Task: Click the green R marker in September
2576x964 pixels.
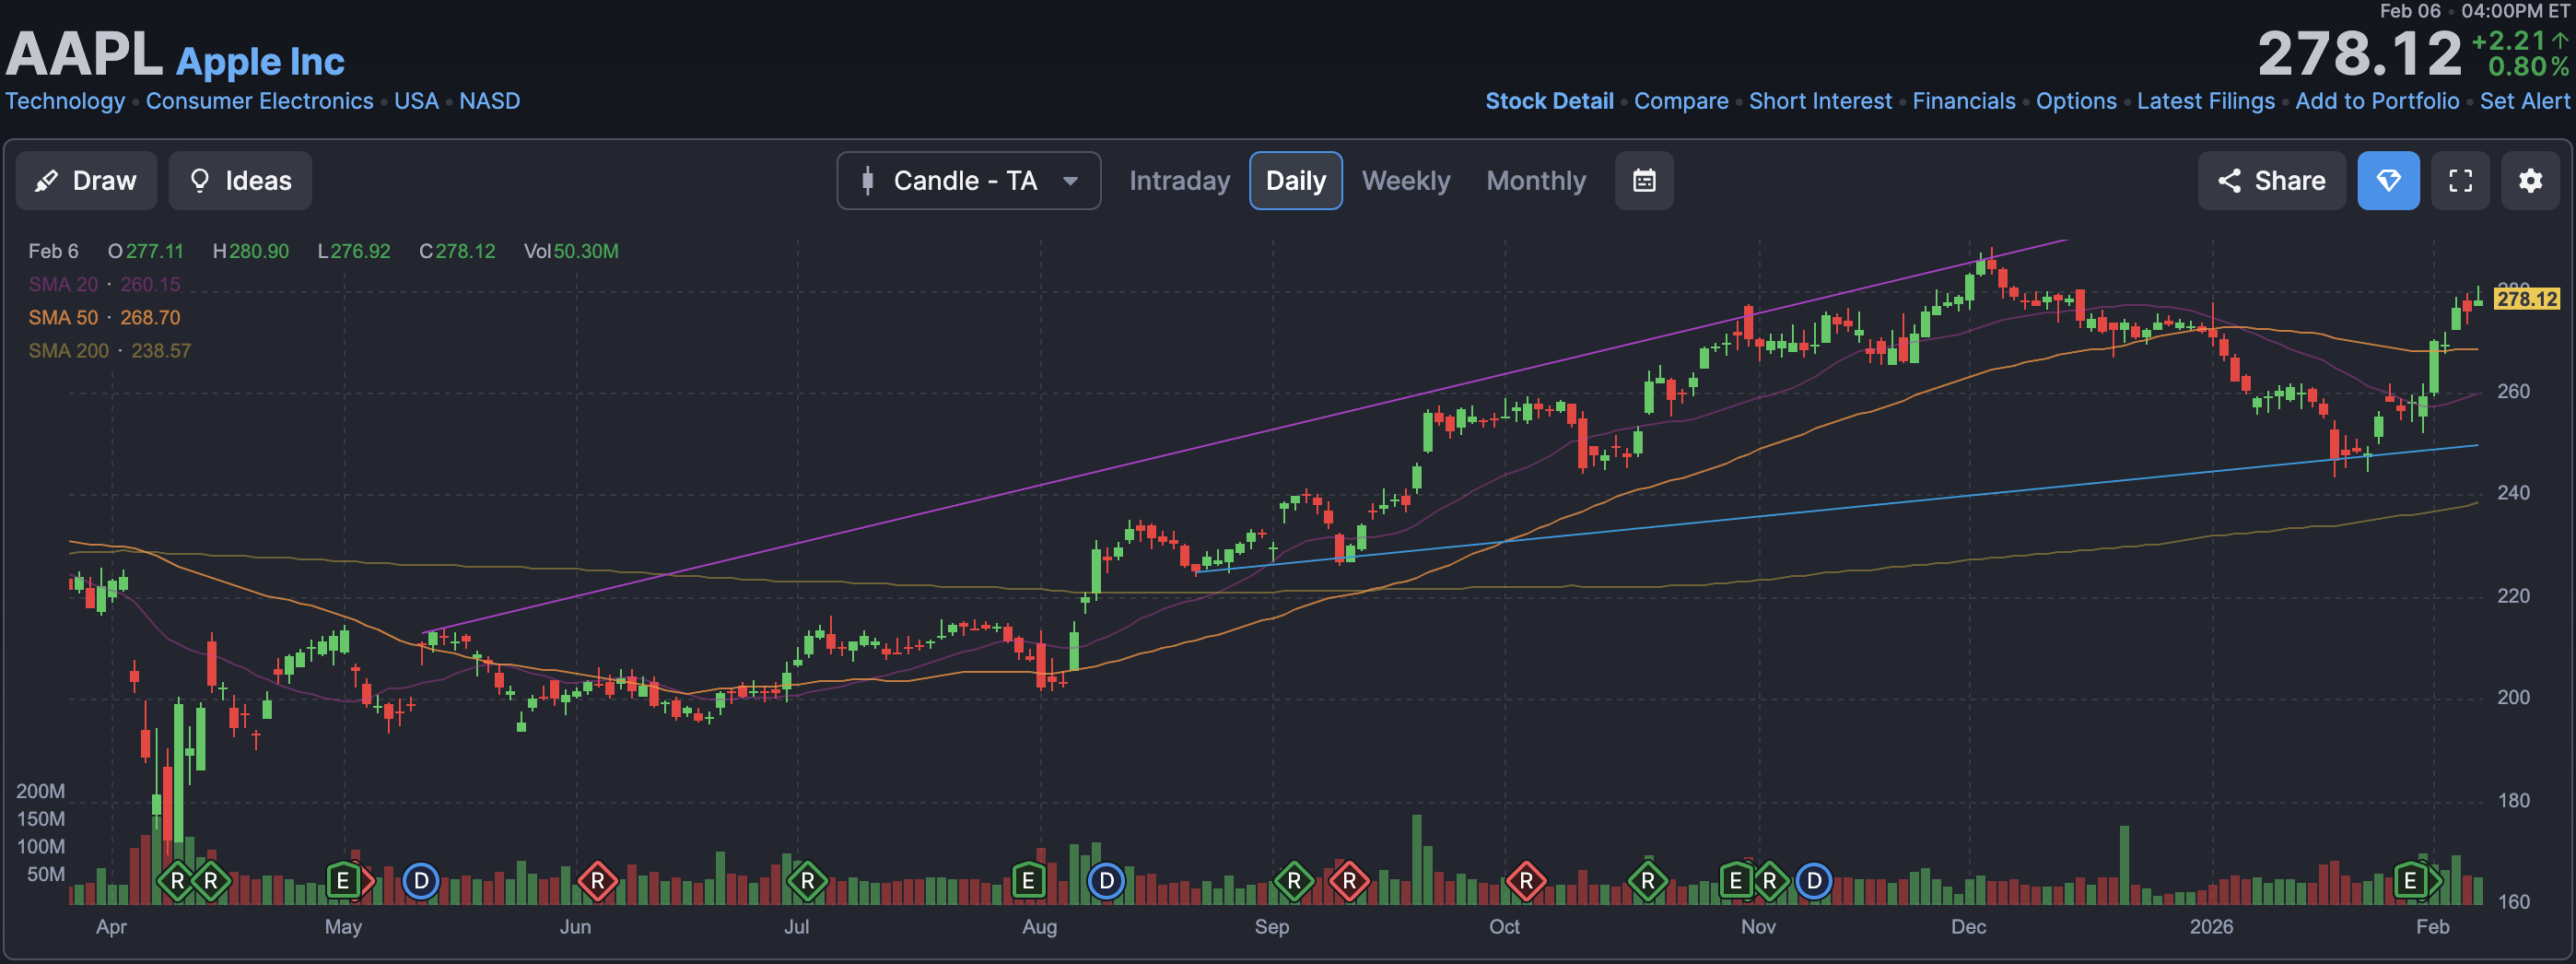Action: 1294,881
